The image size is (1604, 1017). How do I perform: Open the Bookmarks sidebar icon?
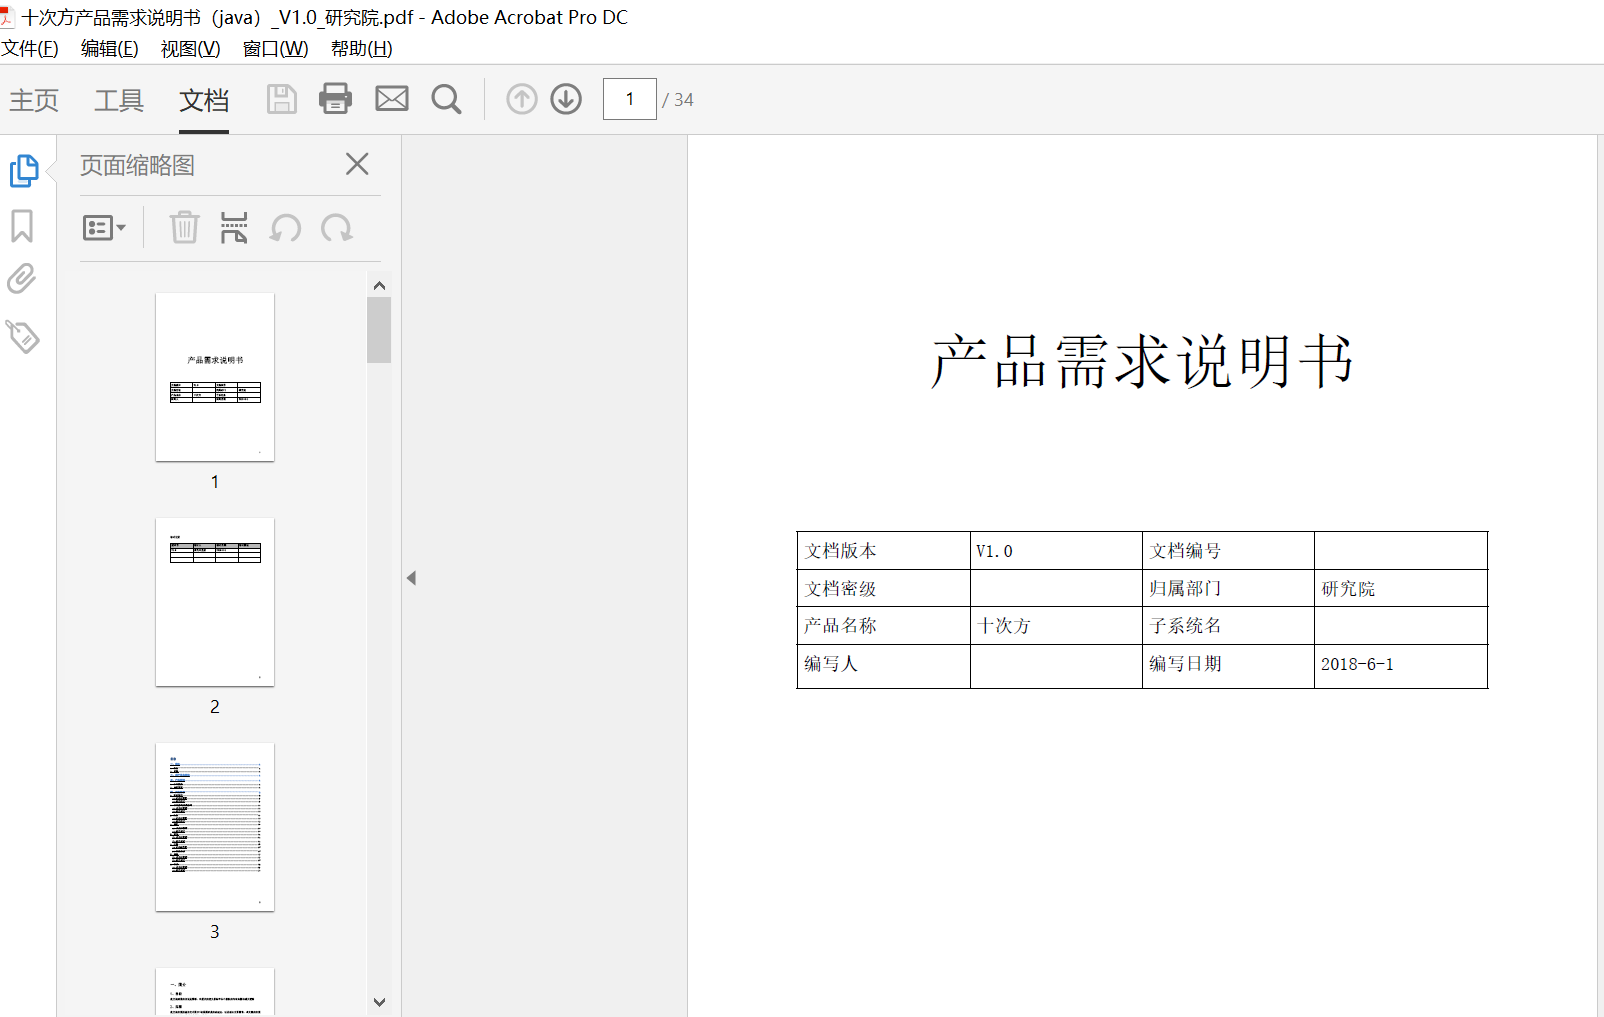click(x=22, y=226)
